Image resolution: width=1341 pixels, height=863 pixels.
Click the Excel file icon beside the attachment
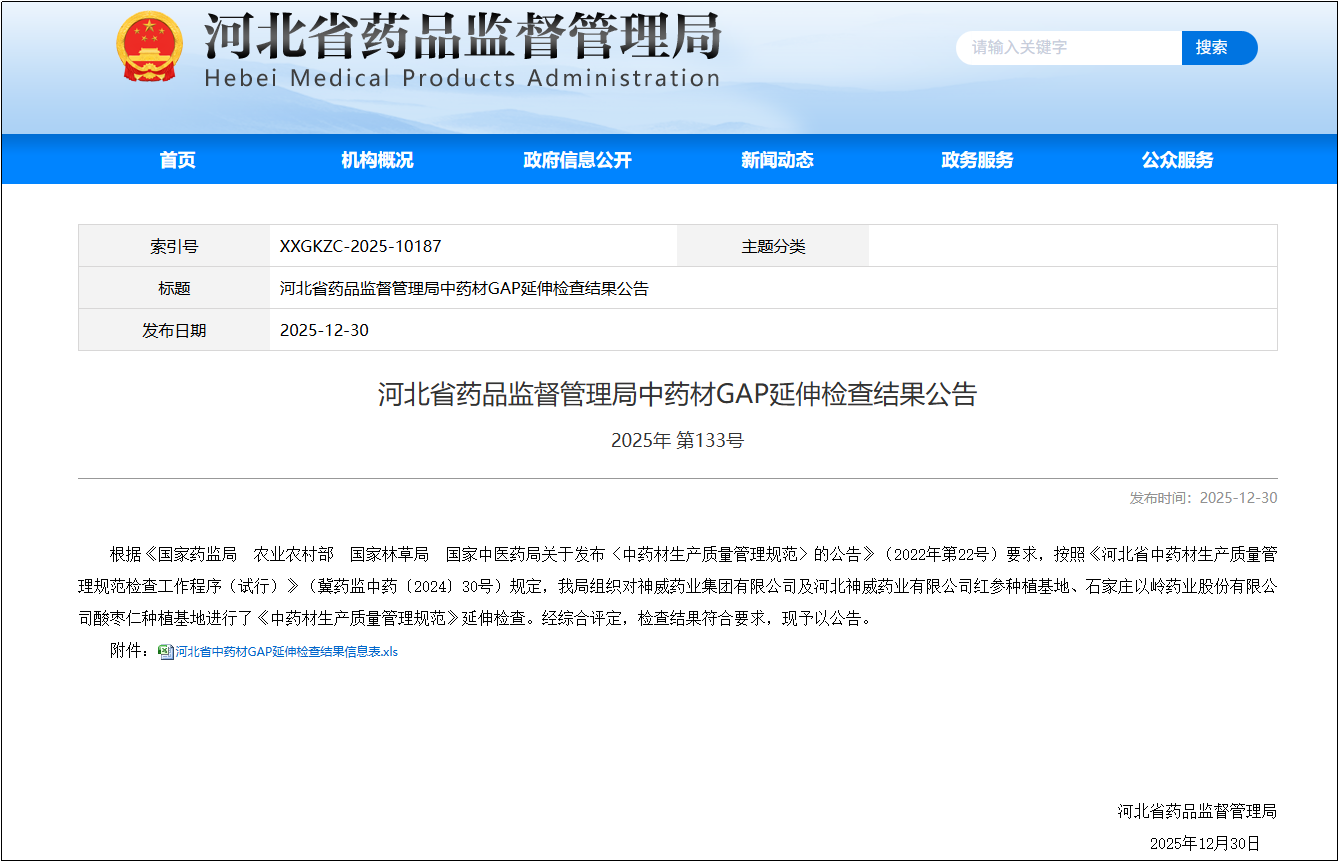(166, 652)
